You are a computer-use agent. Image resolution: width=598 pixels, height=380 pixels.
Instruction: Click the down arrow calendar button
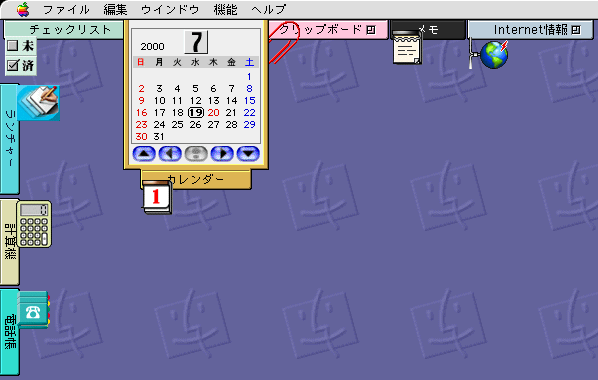248,154
